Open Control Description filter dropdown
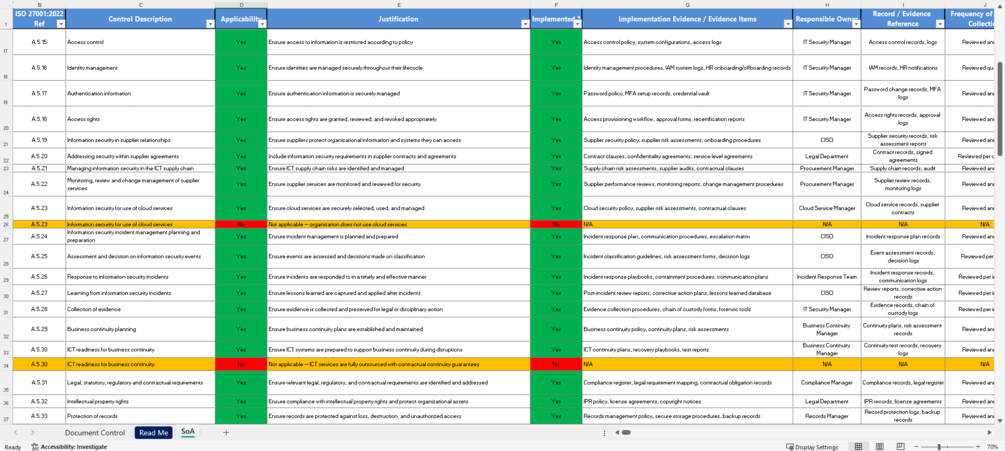 click(x=210, y=24)
